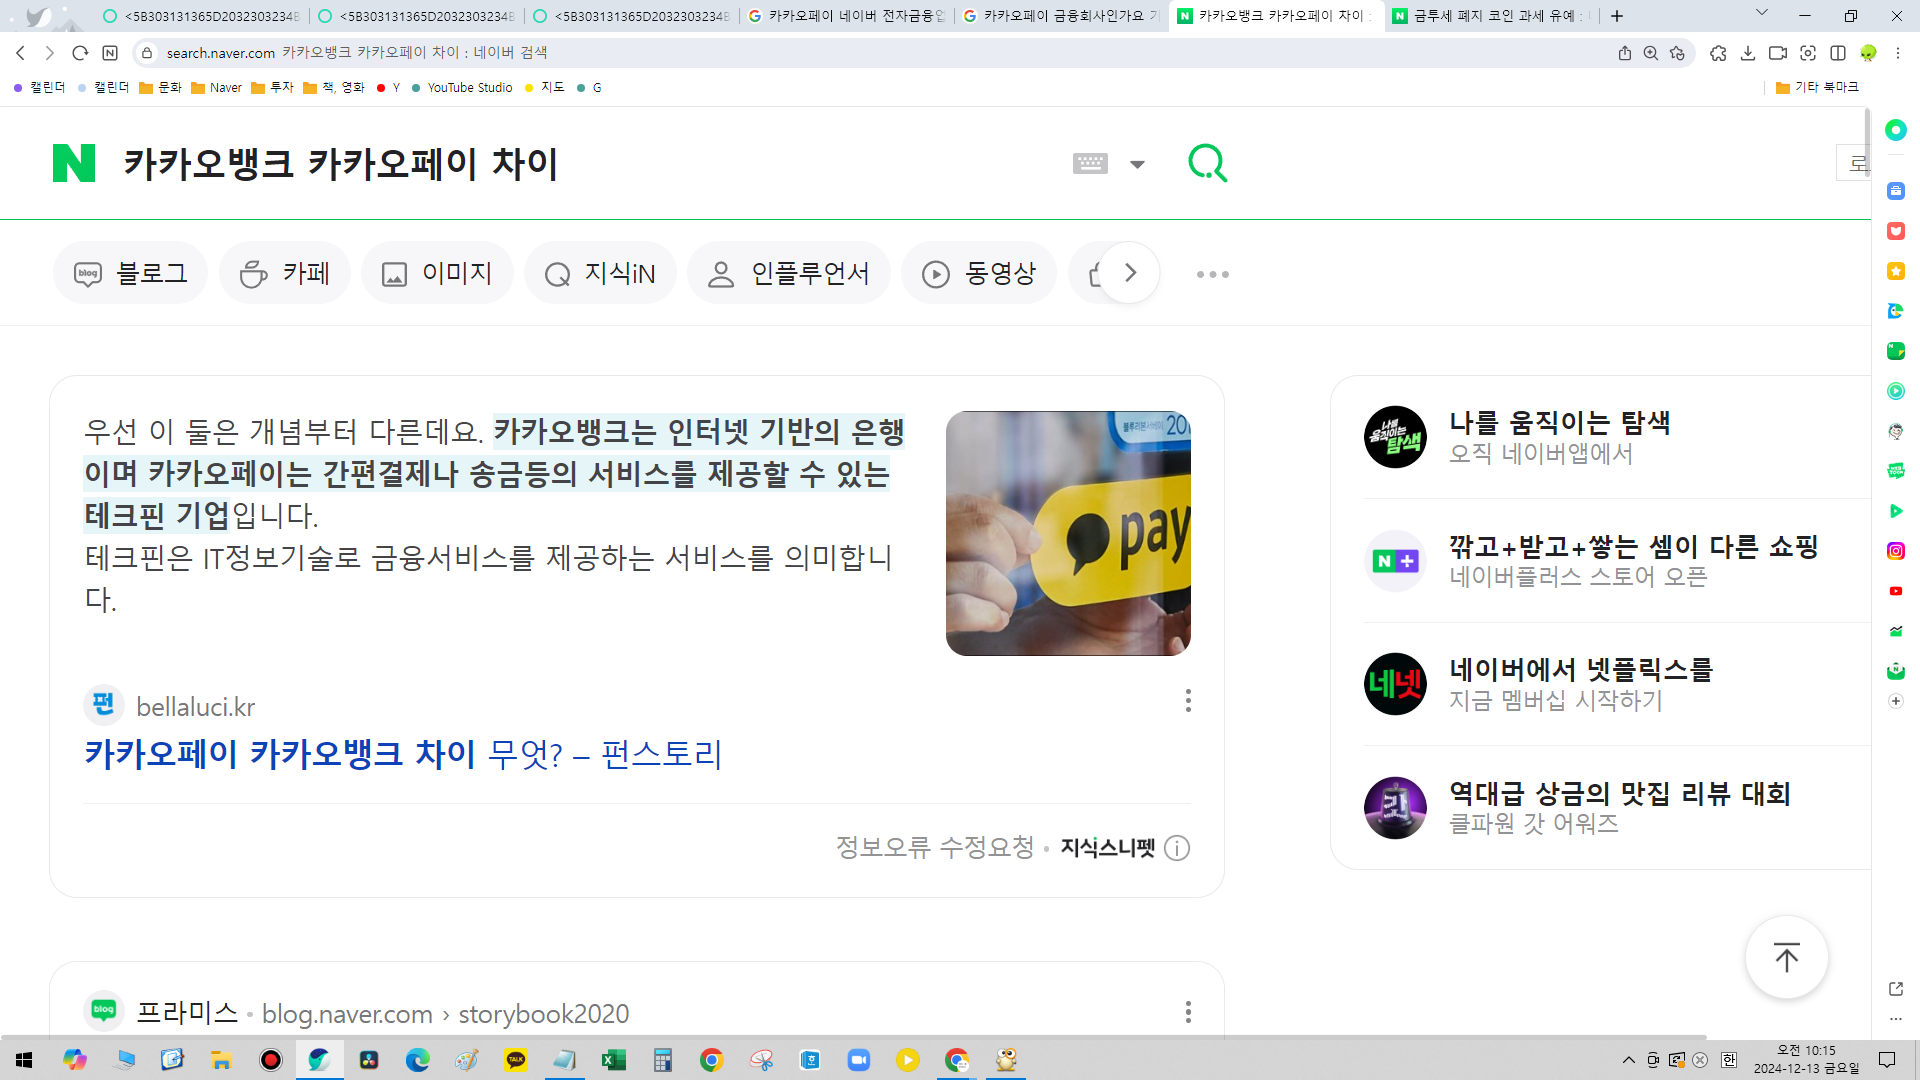1920x1080 pixels.
Task: Open the three-dot more options for tabs
Action: pyautogui.click(x=1213, y=274)
